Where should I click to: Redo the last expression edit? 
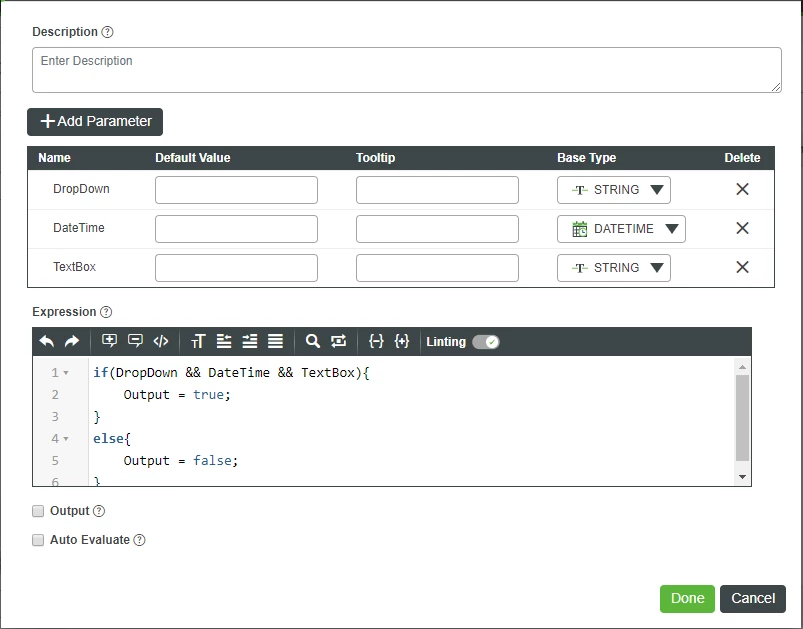pos(72,341)
